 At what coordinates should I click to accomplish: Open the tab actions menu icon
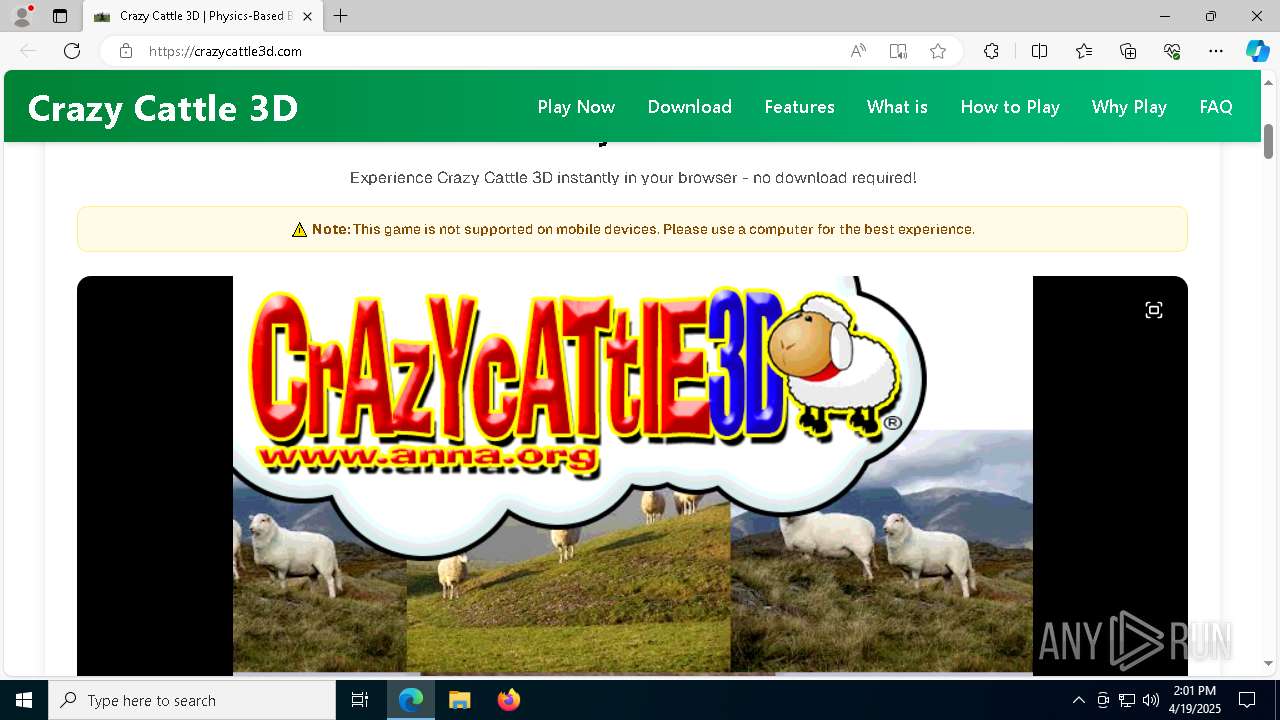click(60, 16)
